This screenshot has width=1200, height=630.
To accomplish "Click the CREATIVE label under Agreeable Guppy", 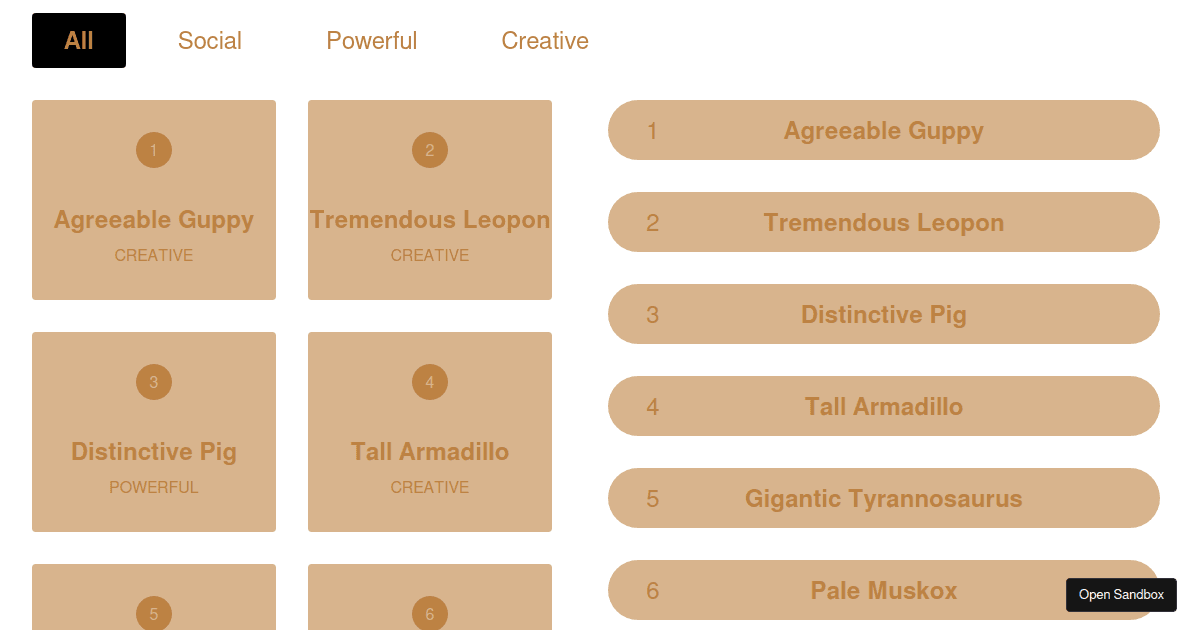I will [154, 255].
